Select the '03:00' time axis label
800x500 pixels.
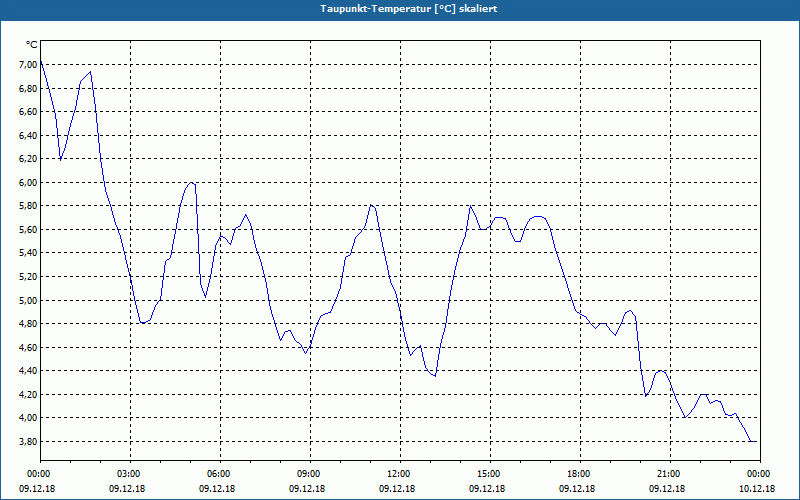tap(131, 474)
